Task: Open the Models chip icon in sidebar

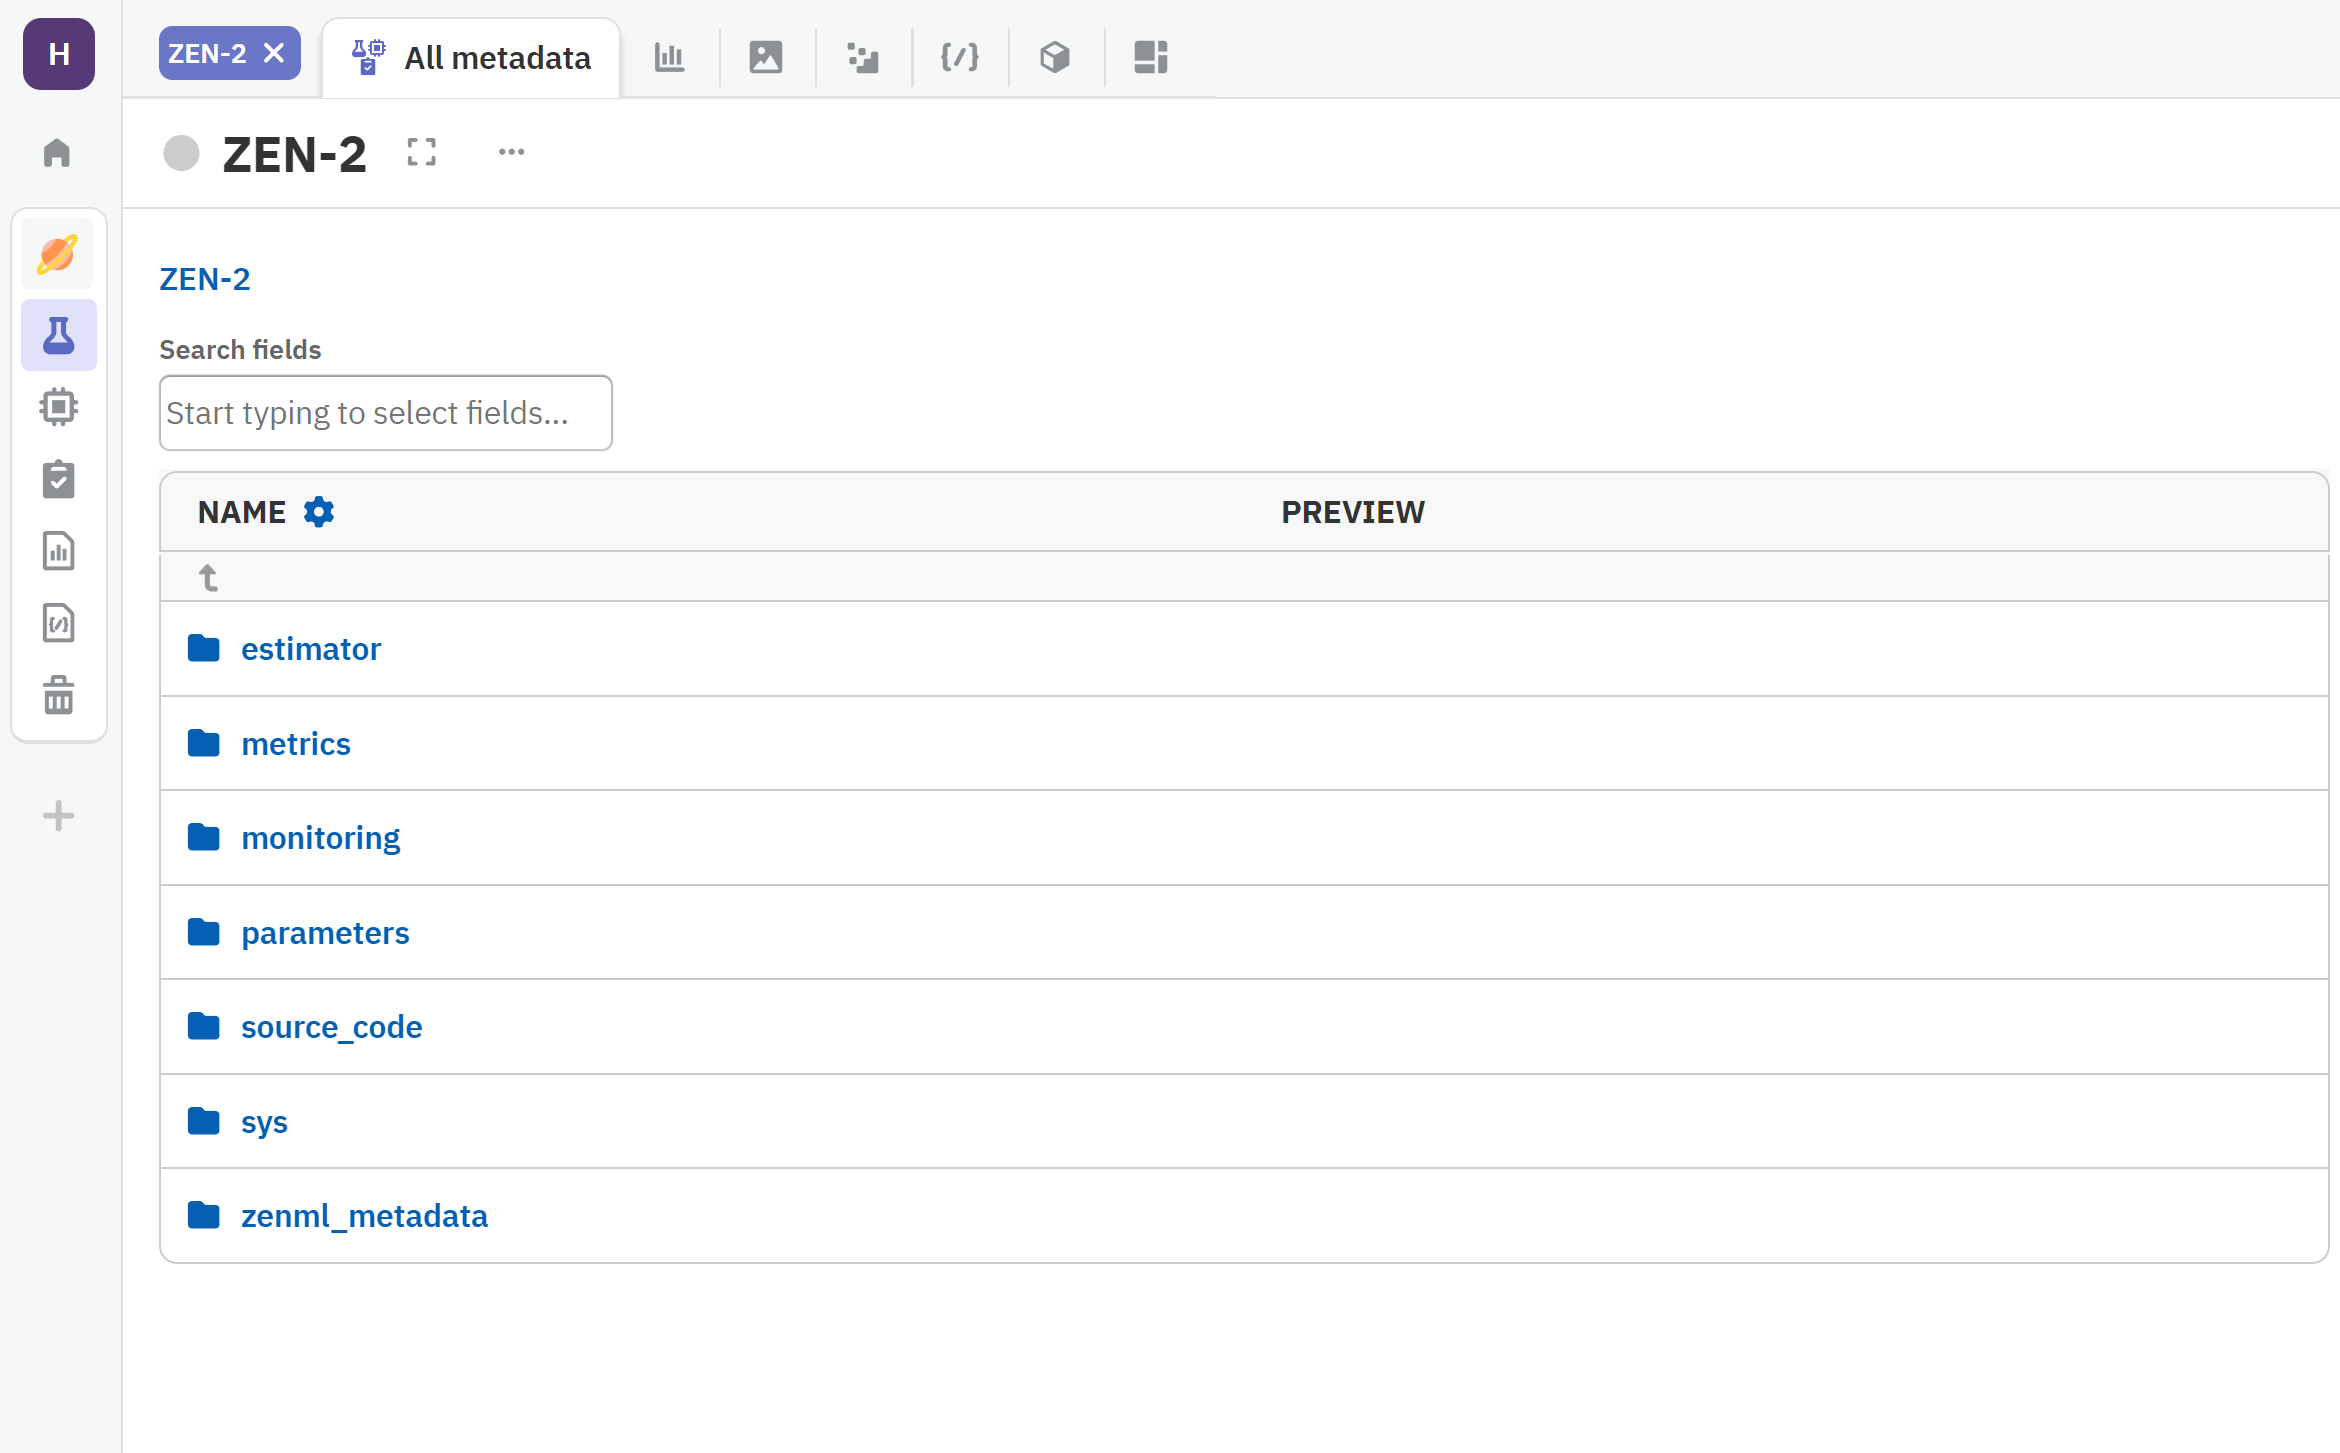Action: [59, 407]
